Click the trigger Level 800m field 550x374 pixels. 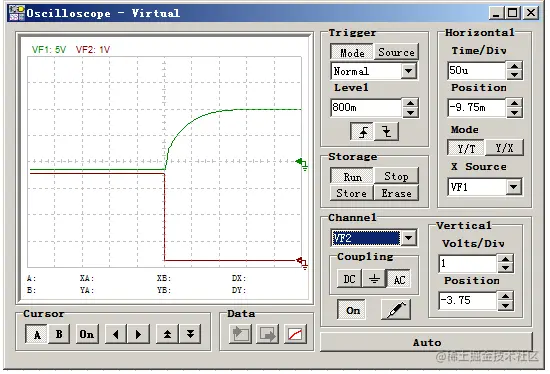click(x=366, y=107)
